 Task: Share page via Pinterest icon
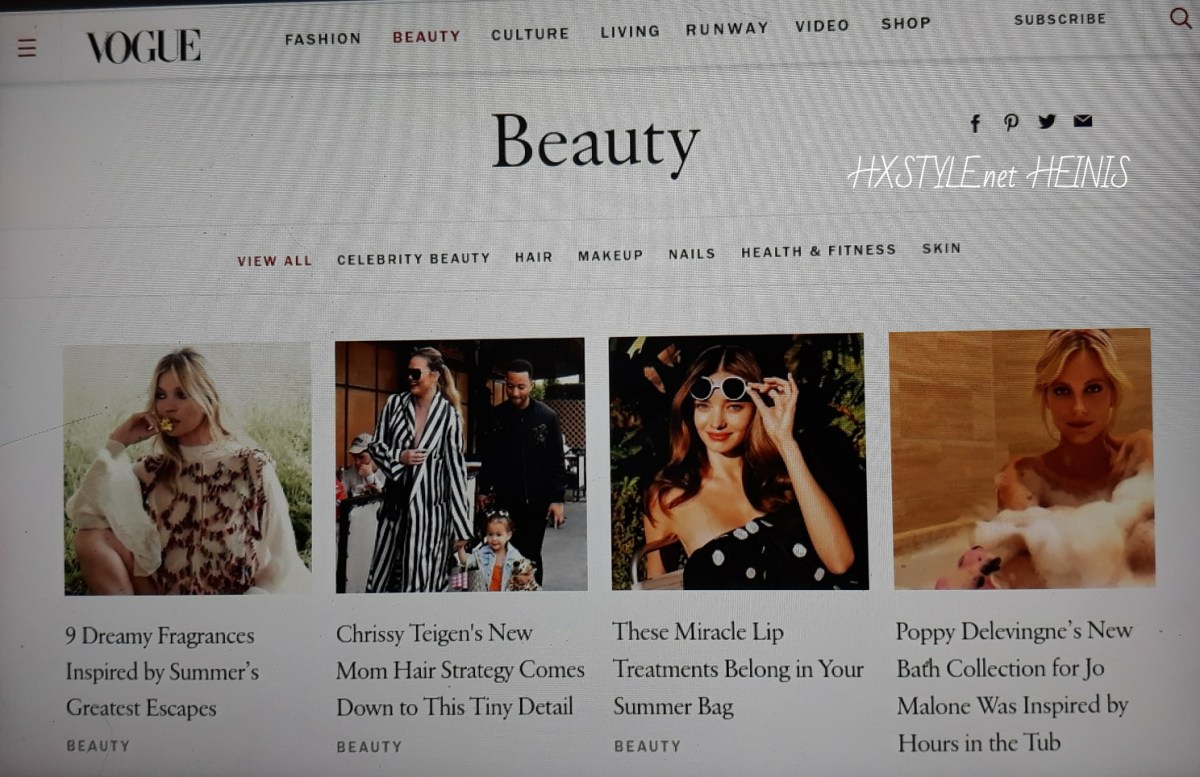[1011, 122]
